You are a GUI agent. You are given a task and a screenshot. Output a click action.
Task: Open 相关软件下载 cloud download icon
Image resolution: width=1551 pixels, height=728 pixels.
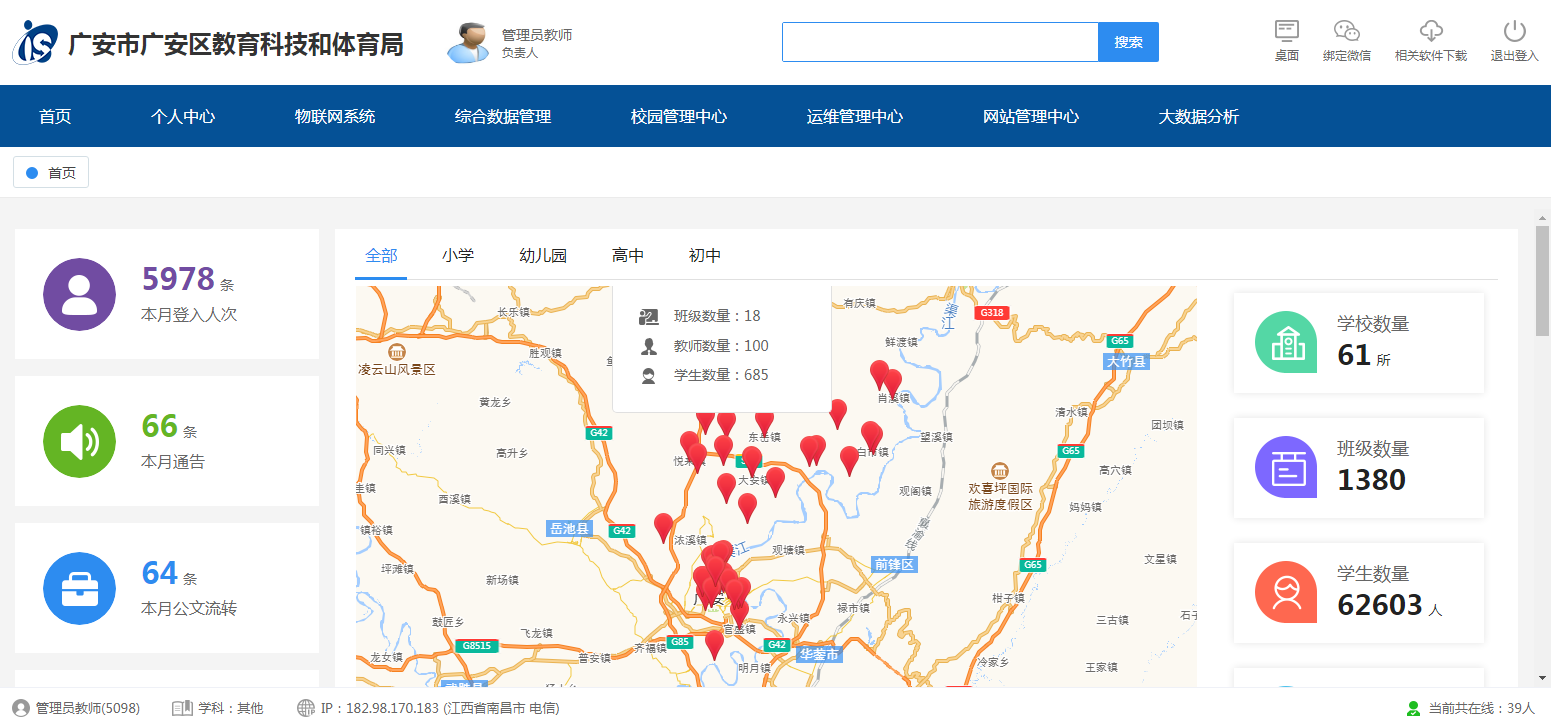click(x=1431, y=31)
